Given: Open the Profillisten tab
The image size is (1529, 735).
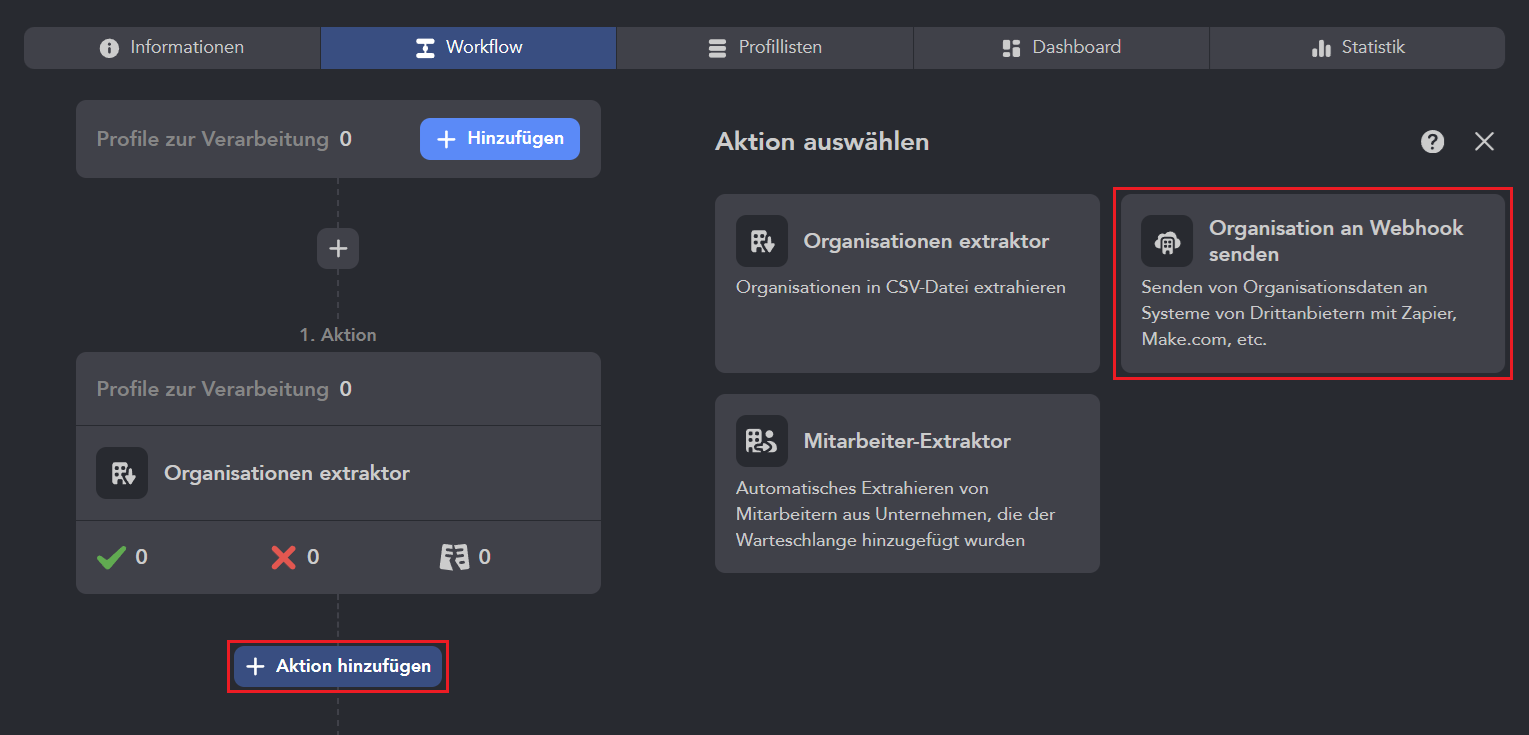Looking at the screenshot, I should 764,48.
